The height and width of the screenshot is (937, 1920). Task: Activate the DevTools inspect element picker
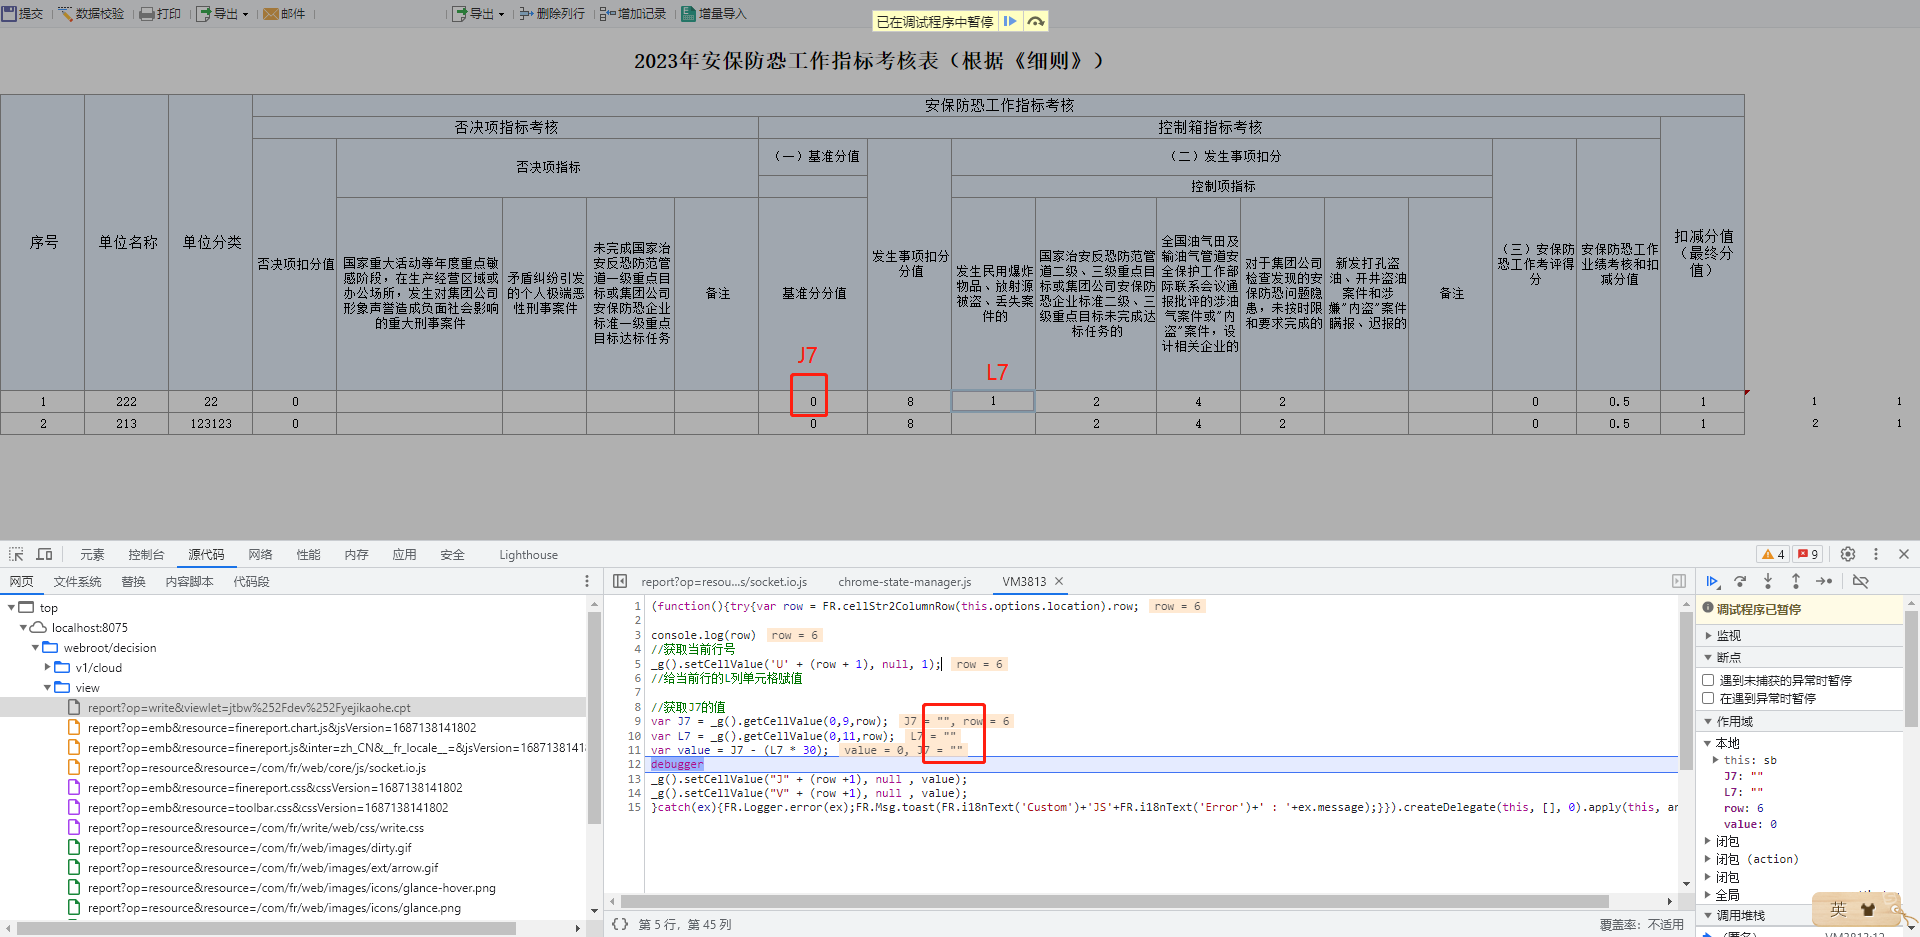point(16,554)
